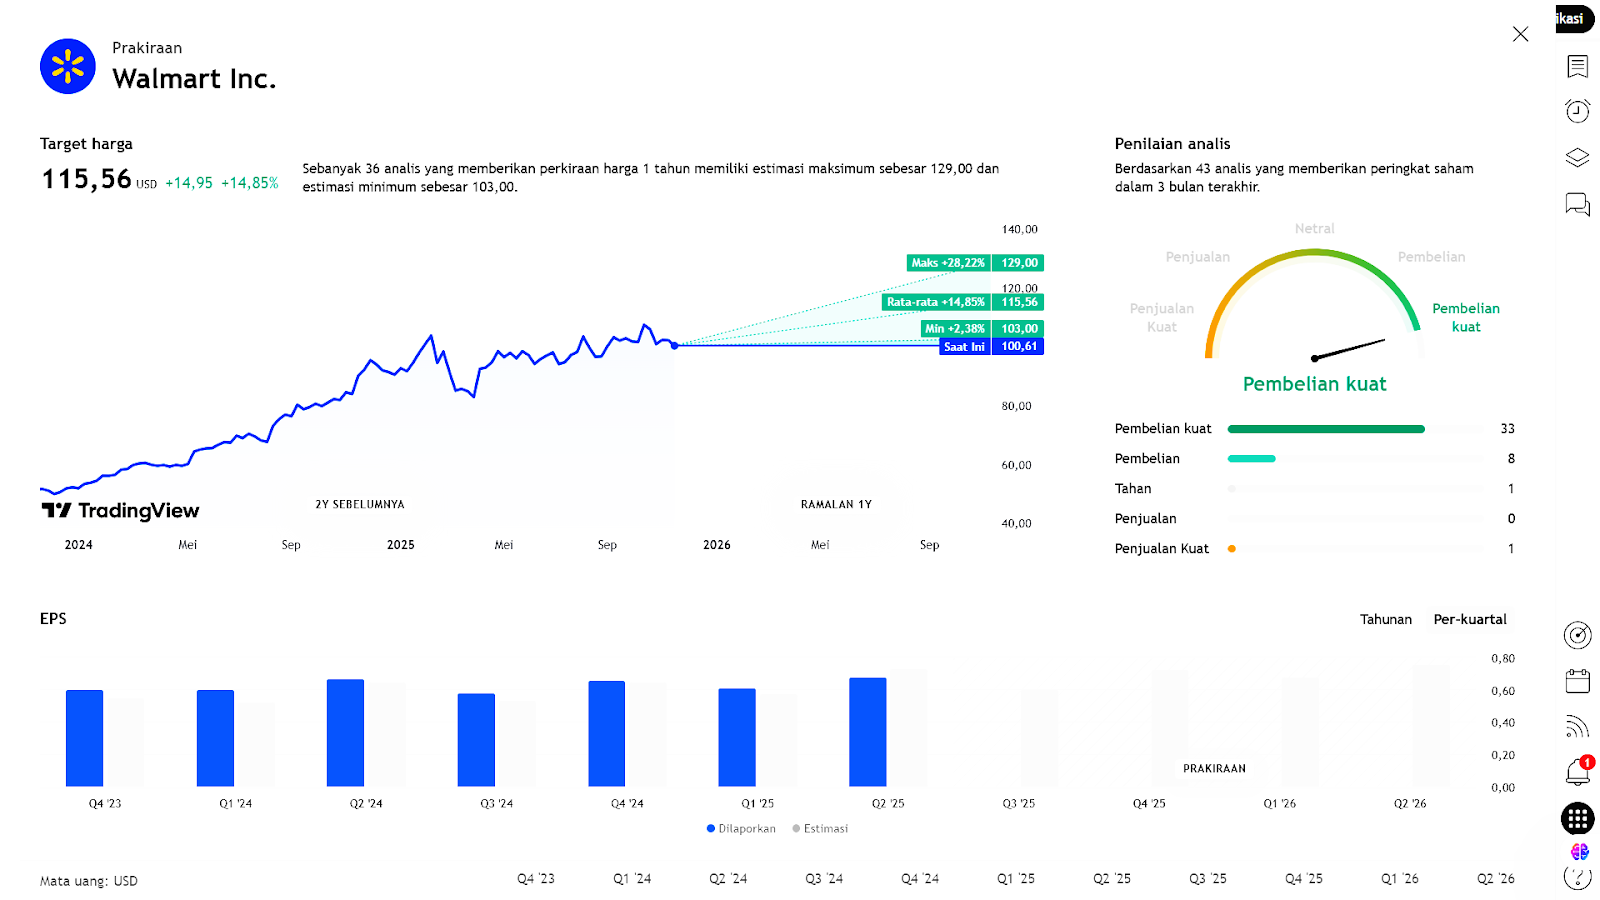Toggle the Dilaporkan legend item
1600x900 pixels.
tap(741, 829)
